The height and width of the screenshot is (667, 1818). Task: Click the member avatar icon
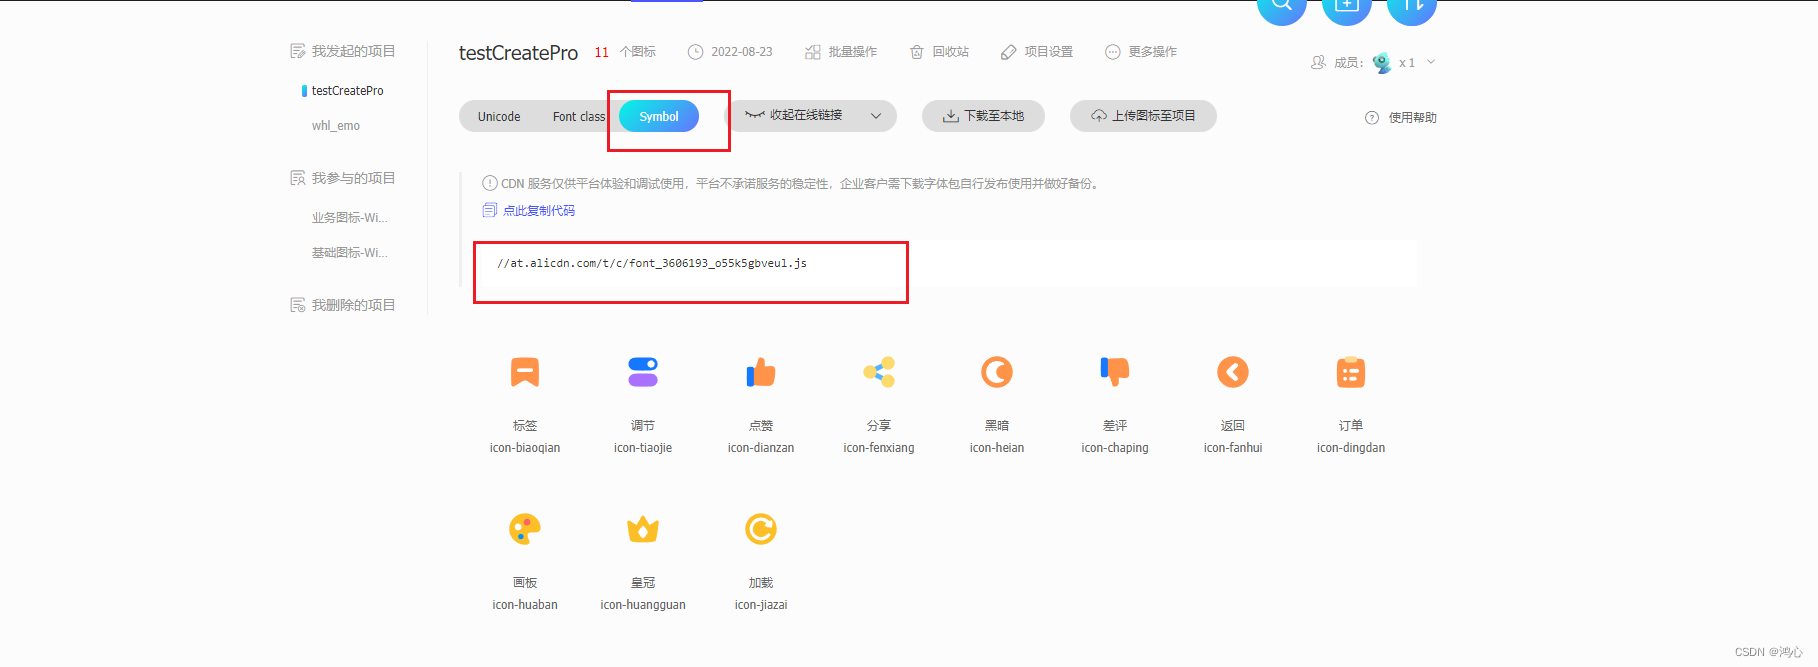[1382, 63]
